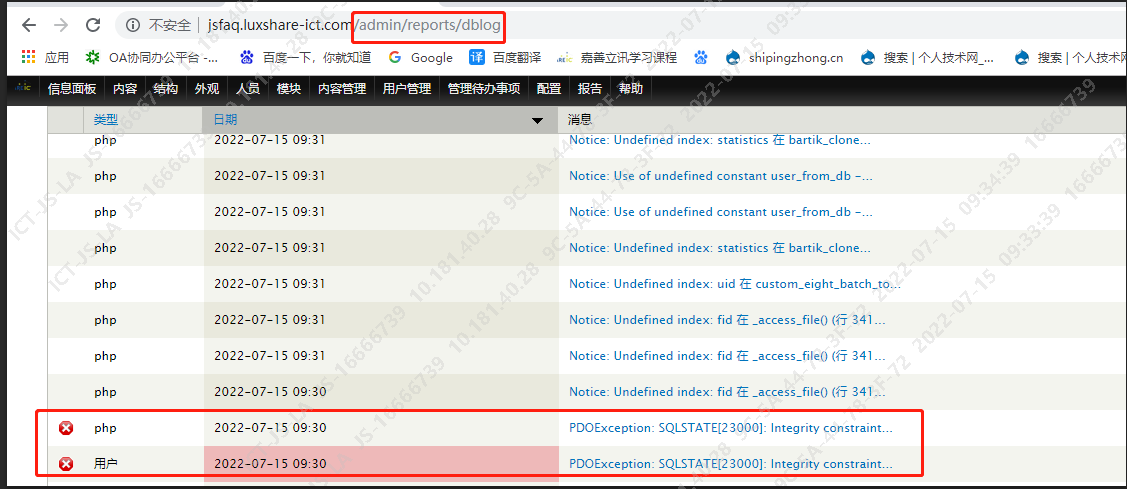Click the 消息 column header

[x=580, y=120]
